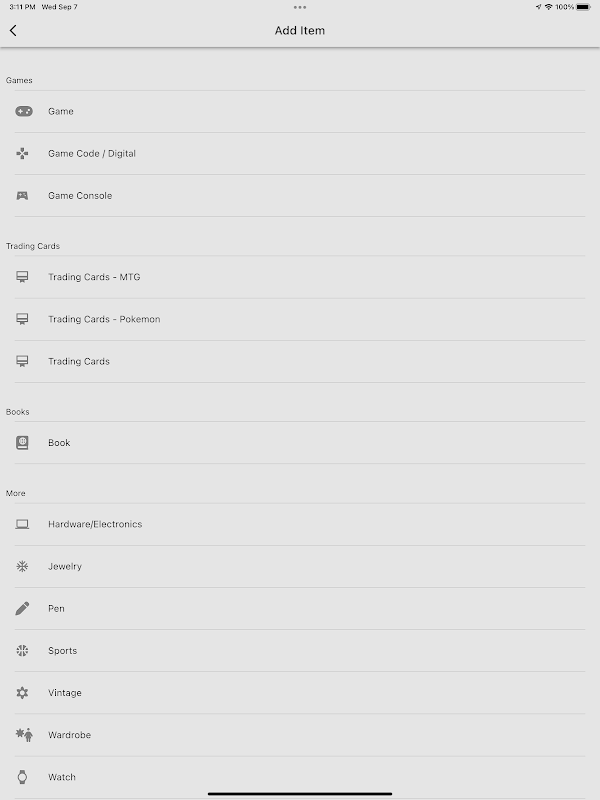Pick the Jewelry text label
Image resolution: width=600 pixels, height=800 pixels.
coord(65,566)
